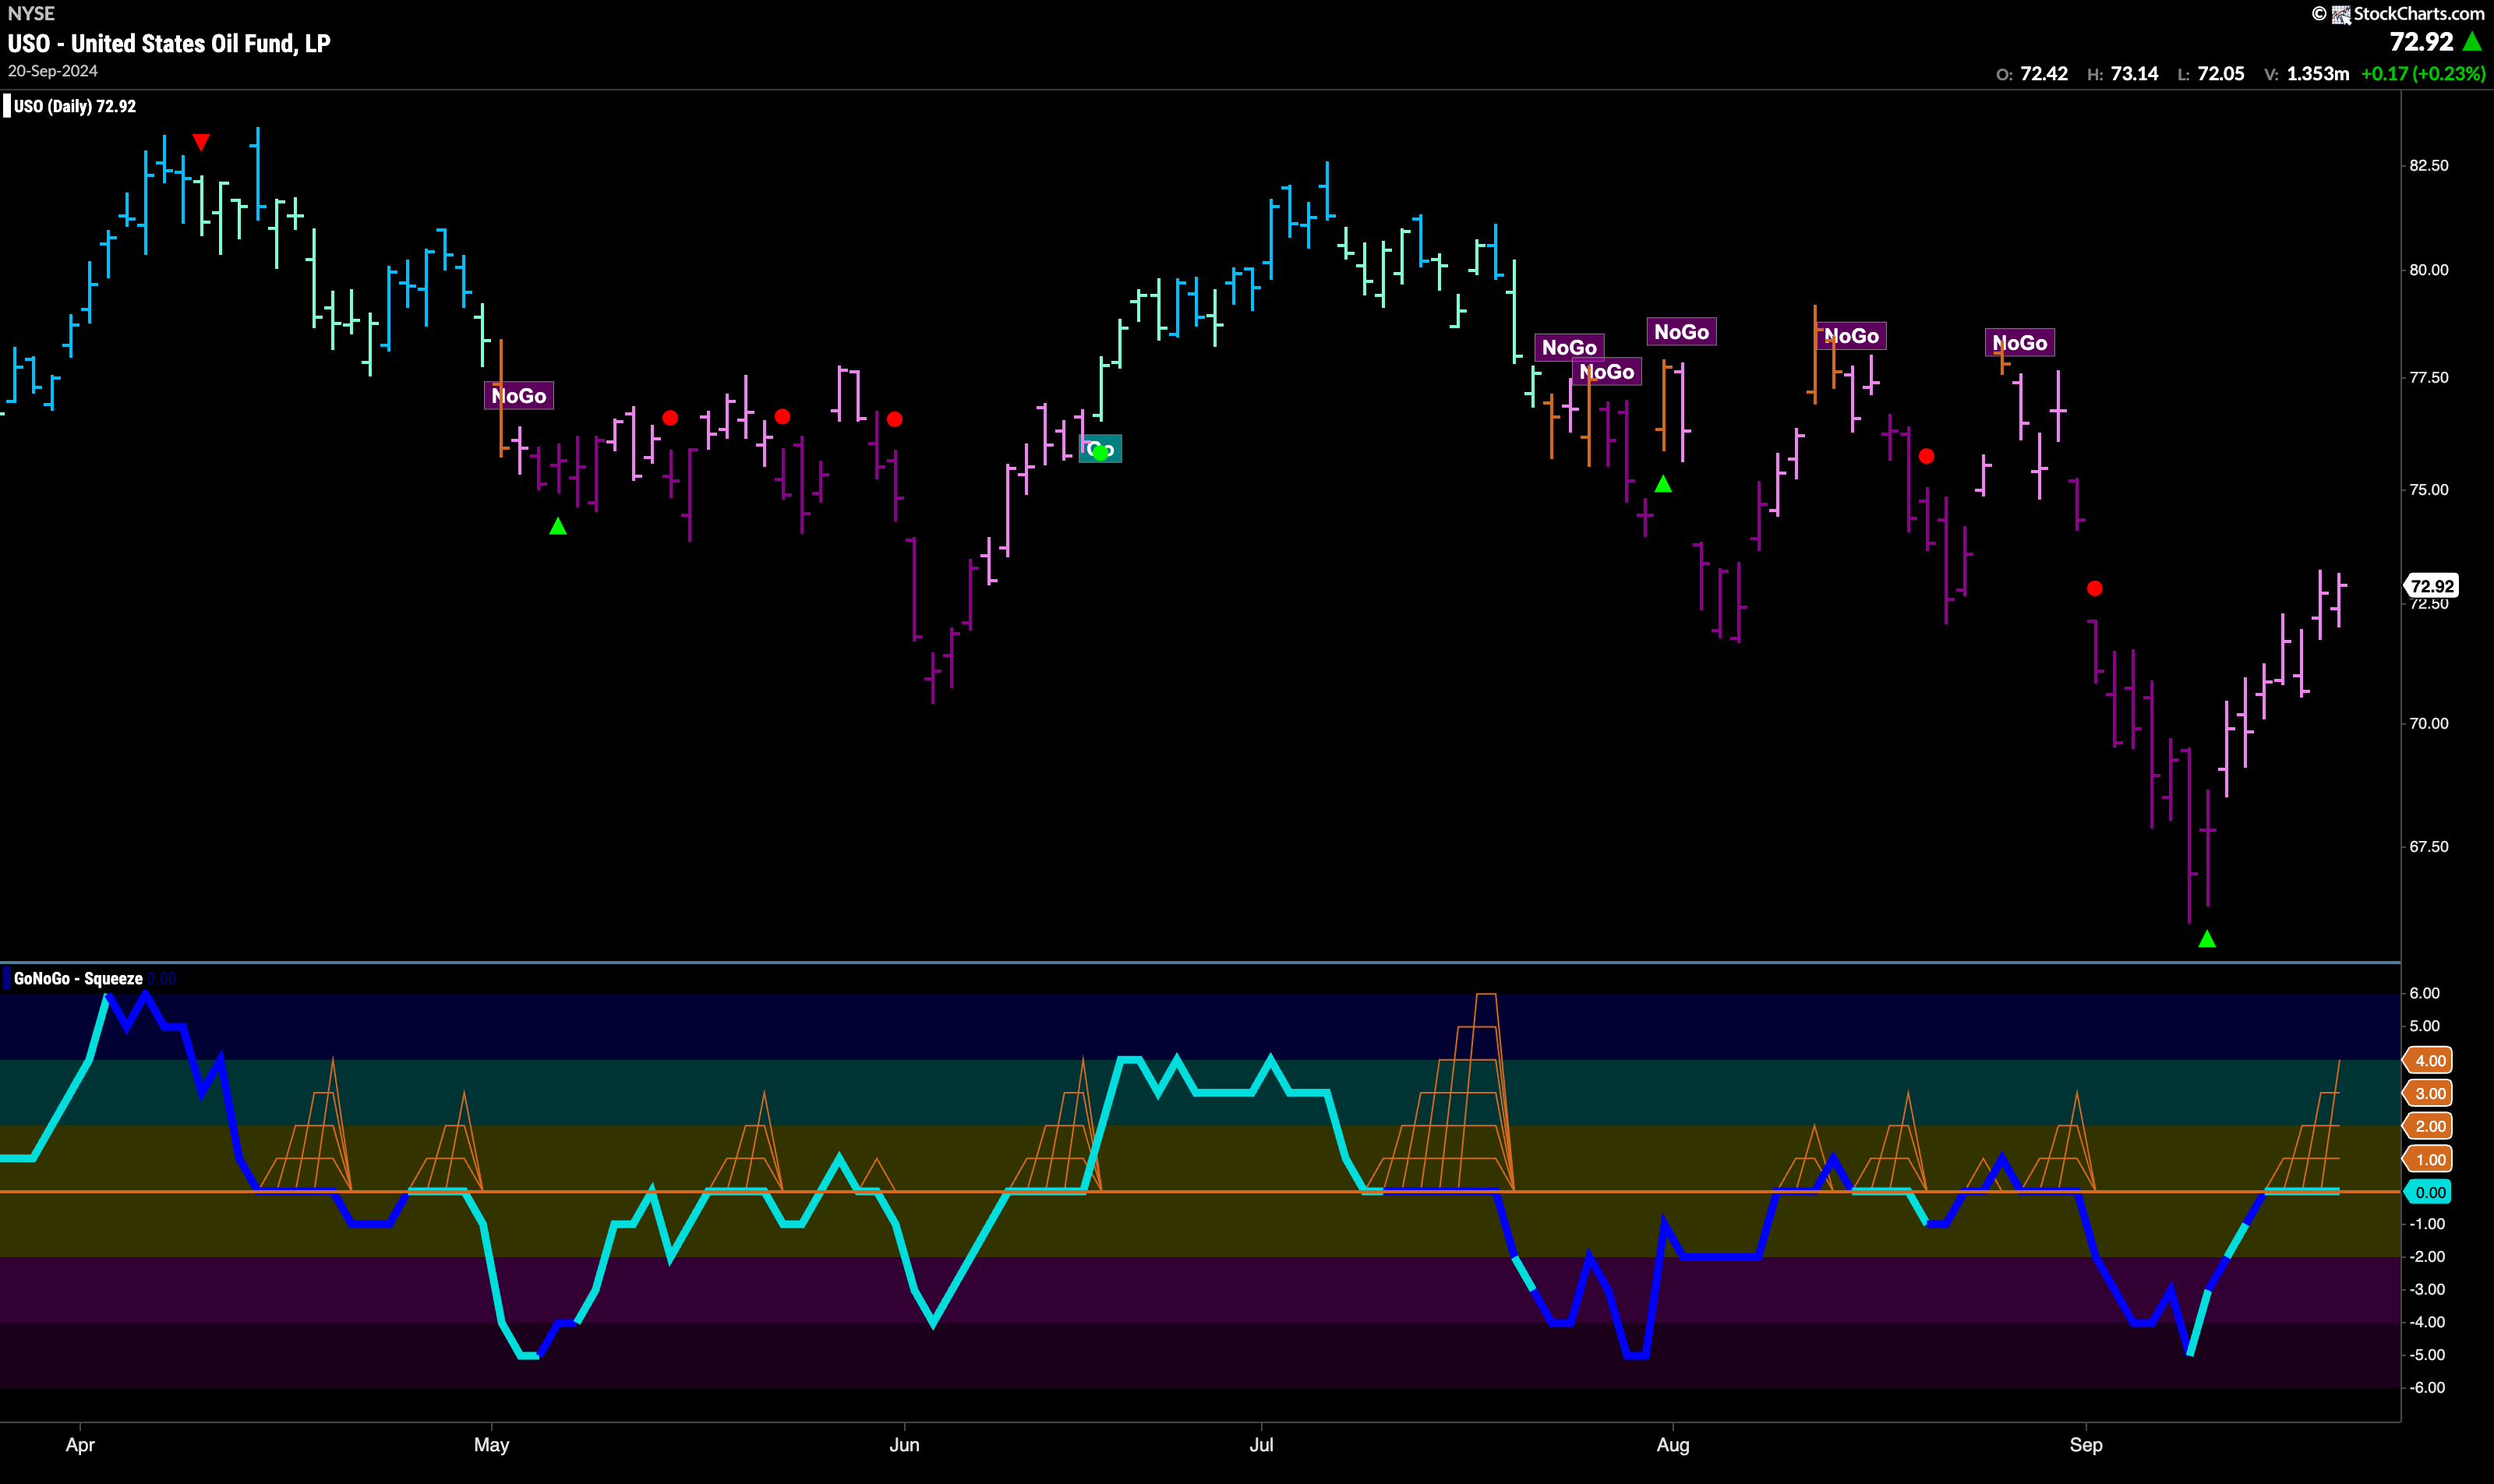Click the green up-triangle marker just before August

1663,484
